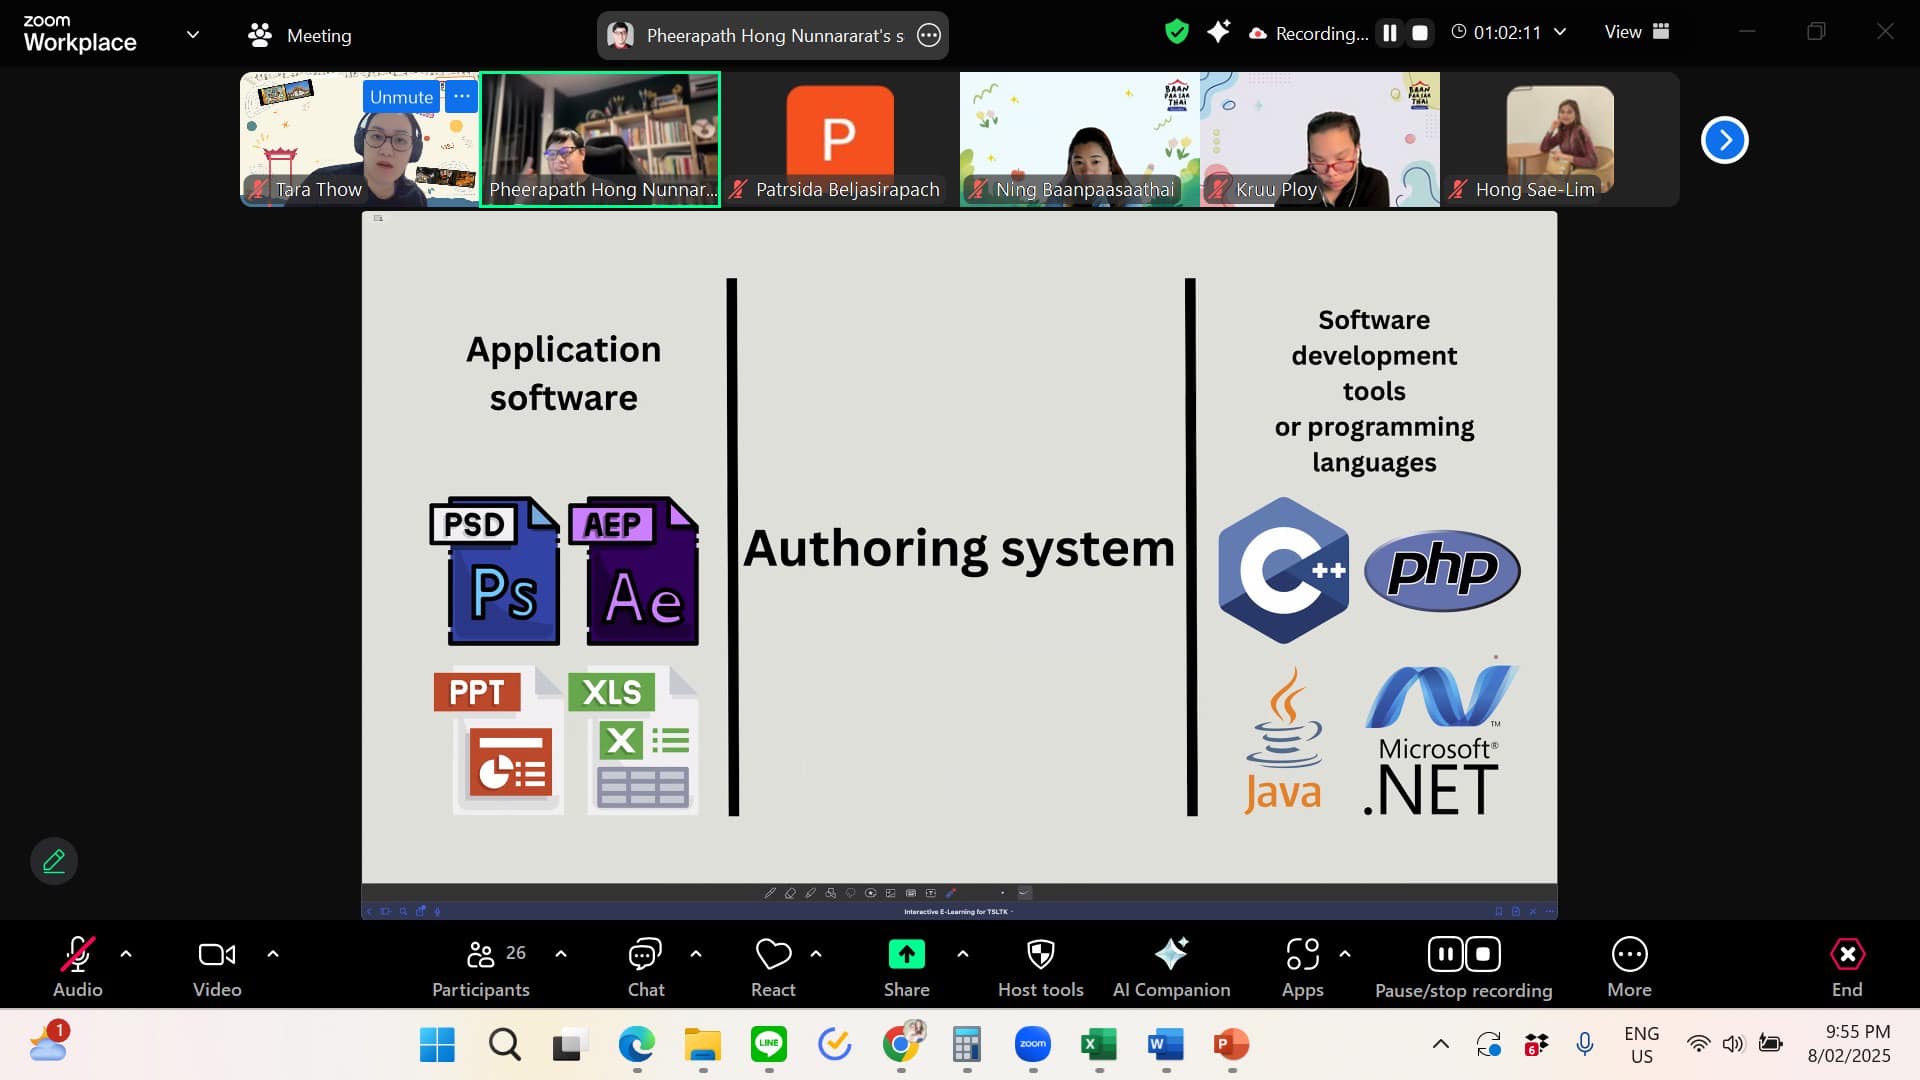Expand the React options arrow
The width and height of the screenshot is (1920, 1080).
pyautogui.click(x=816, y=954)
